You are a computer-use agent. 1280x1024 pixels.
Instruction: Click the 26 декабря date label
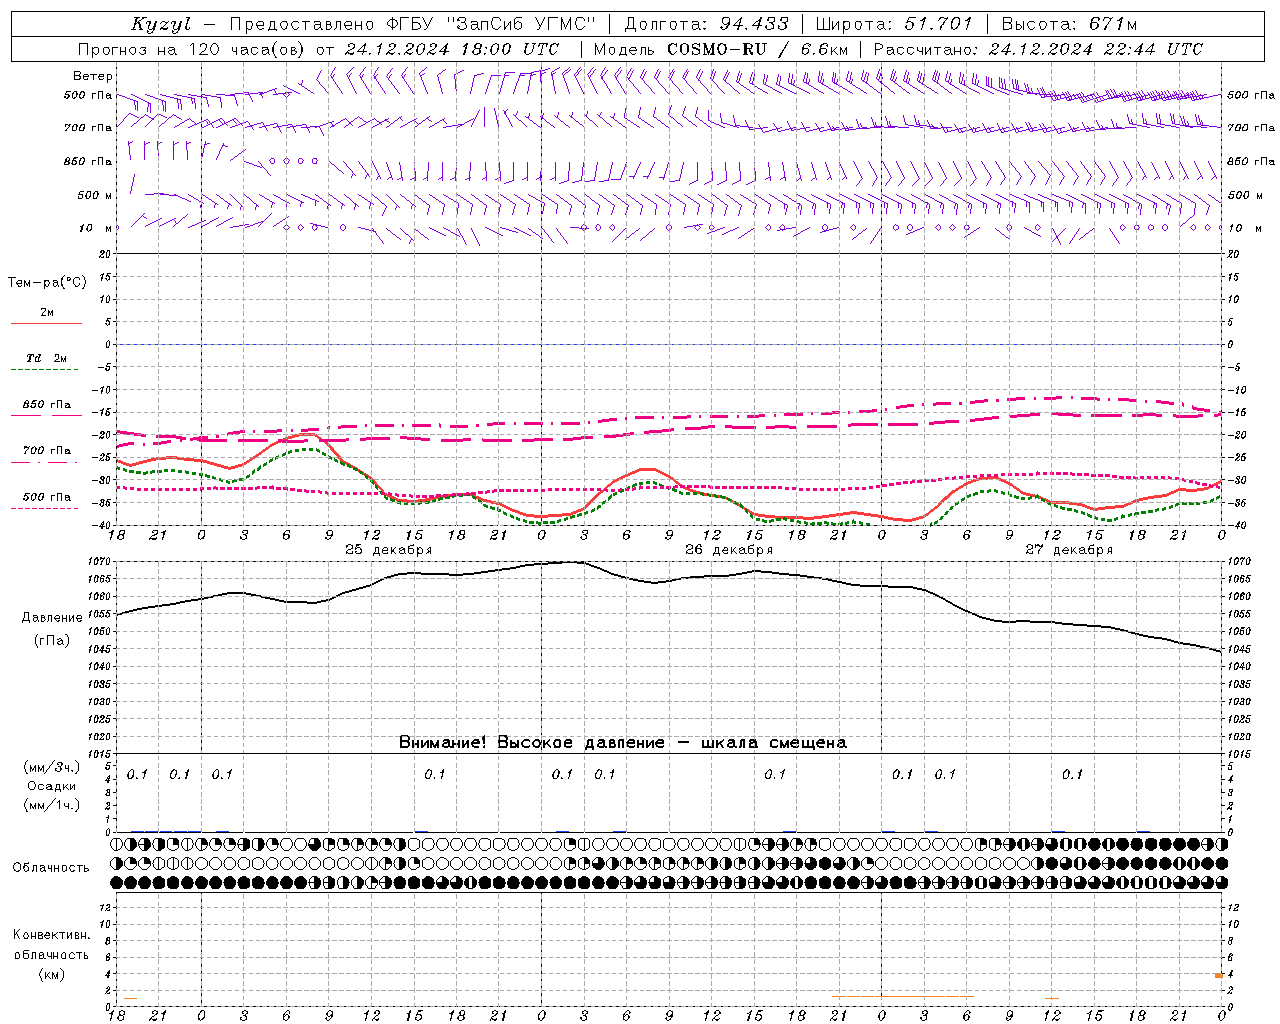coord(729,550)
